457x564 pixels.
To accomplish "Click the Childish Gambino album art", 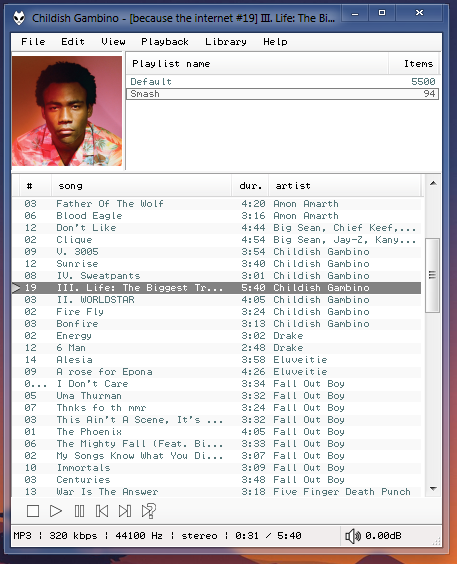I will point(67,111).
